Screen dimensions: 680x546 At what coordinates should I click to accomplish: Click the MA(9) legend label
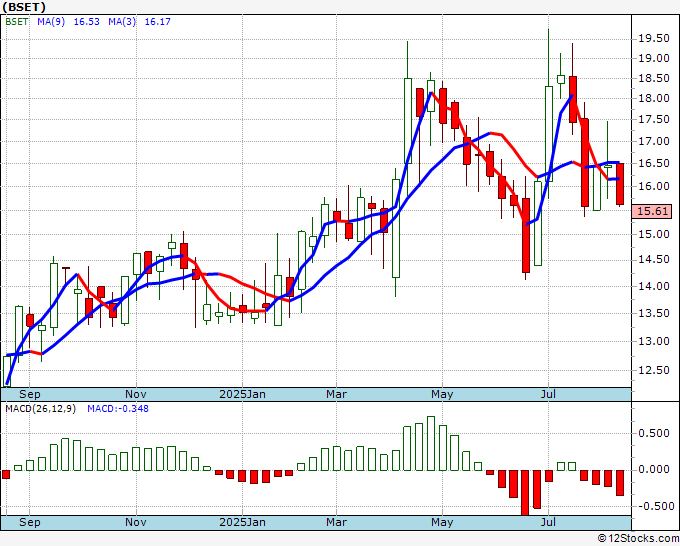pyautogui.click(x=51, y=22)
